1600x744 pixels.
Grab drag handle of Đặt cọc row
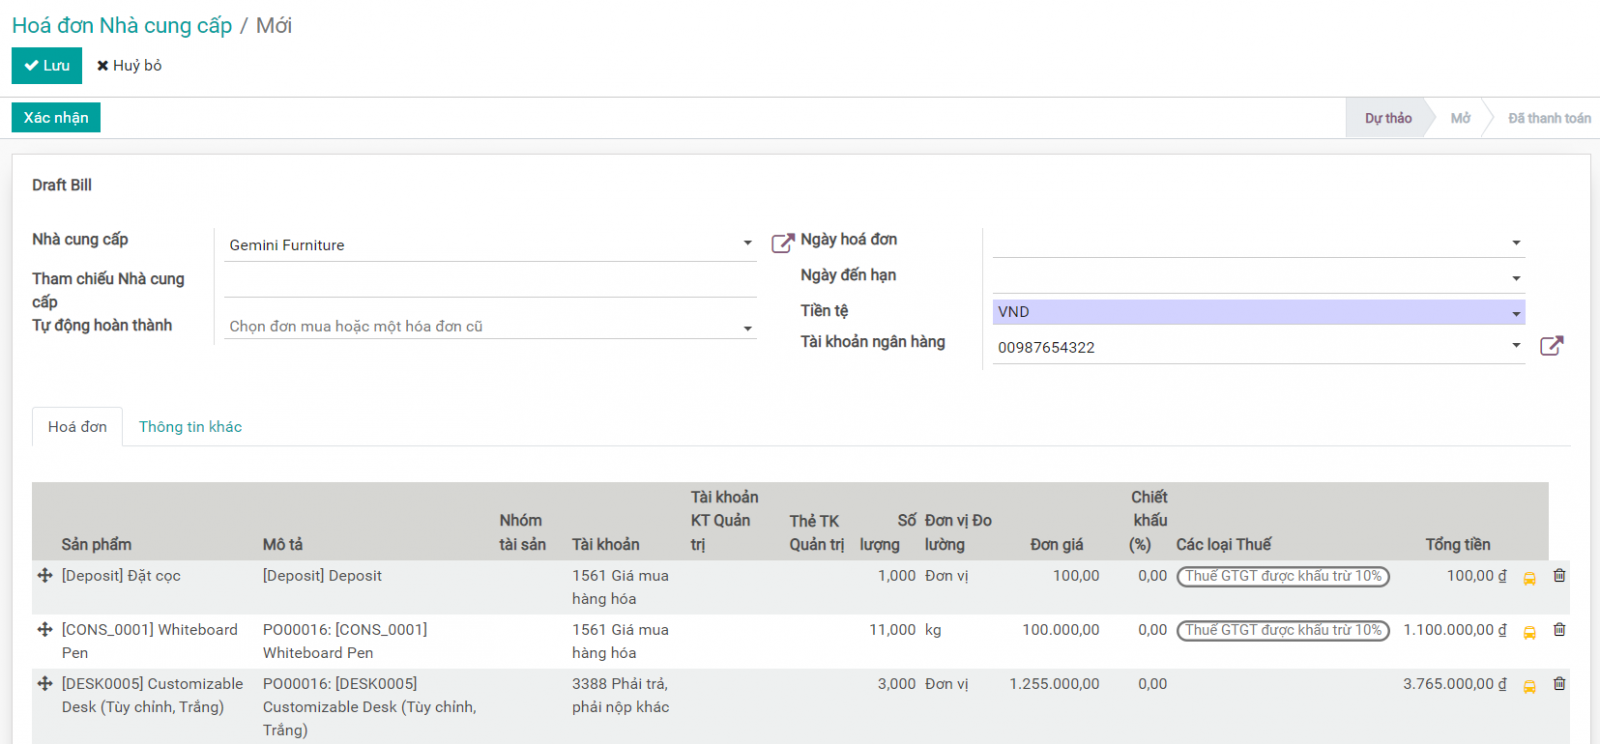pos(45,576)
